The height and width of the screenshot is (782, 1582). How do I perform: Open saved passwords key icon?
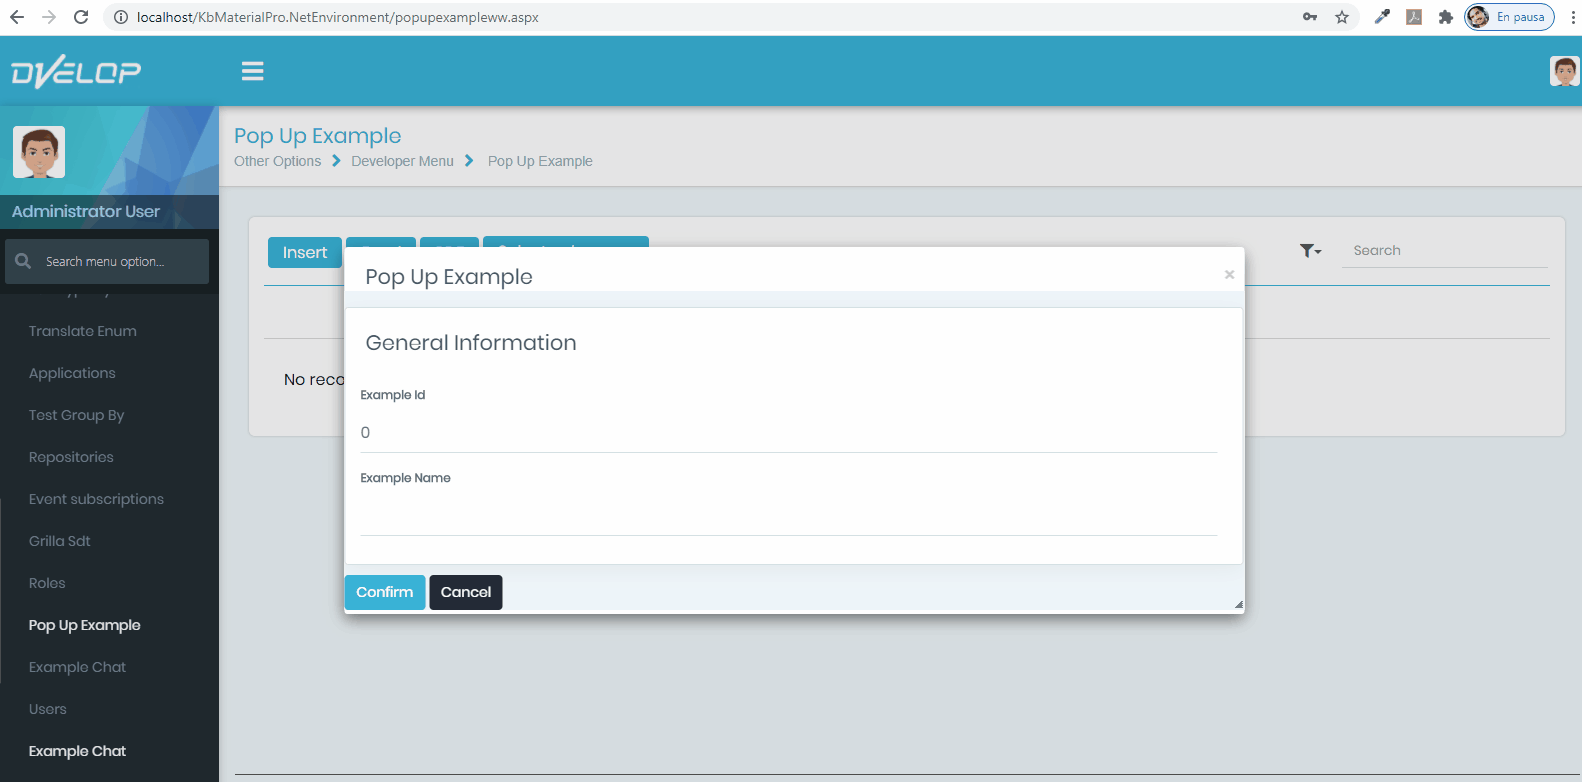pos(1310,17)
